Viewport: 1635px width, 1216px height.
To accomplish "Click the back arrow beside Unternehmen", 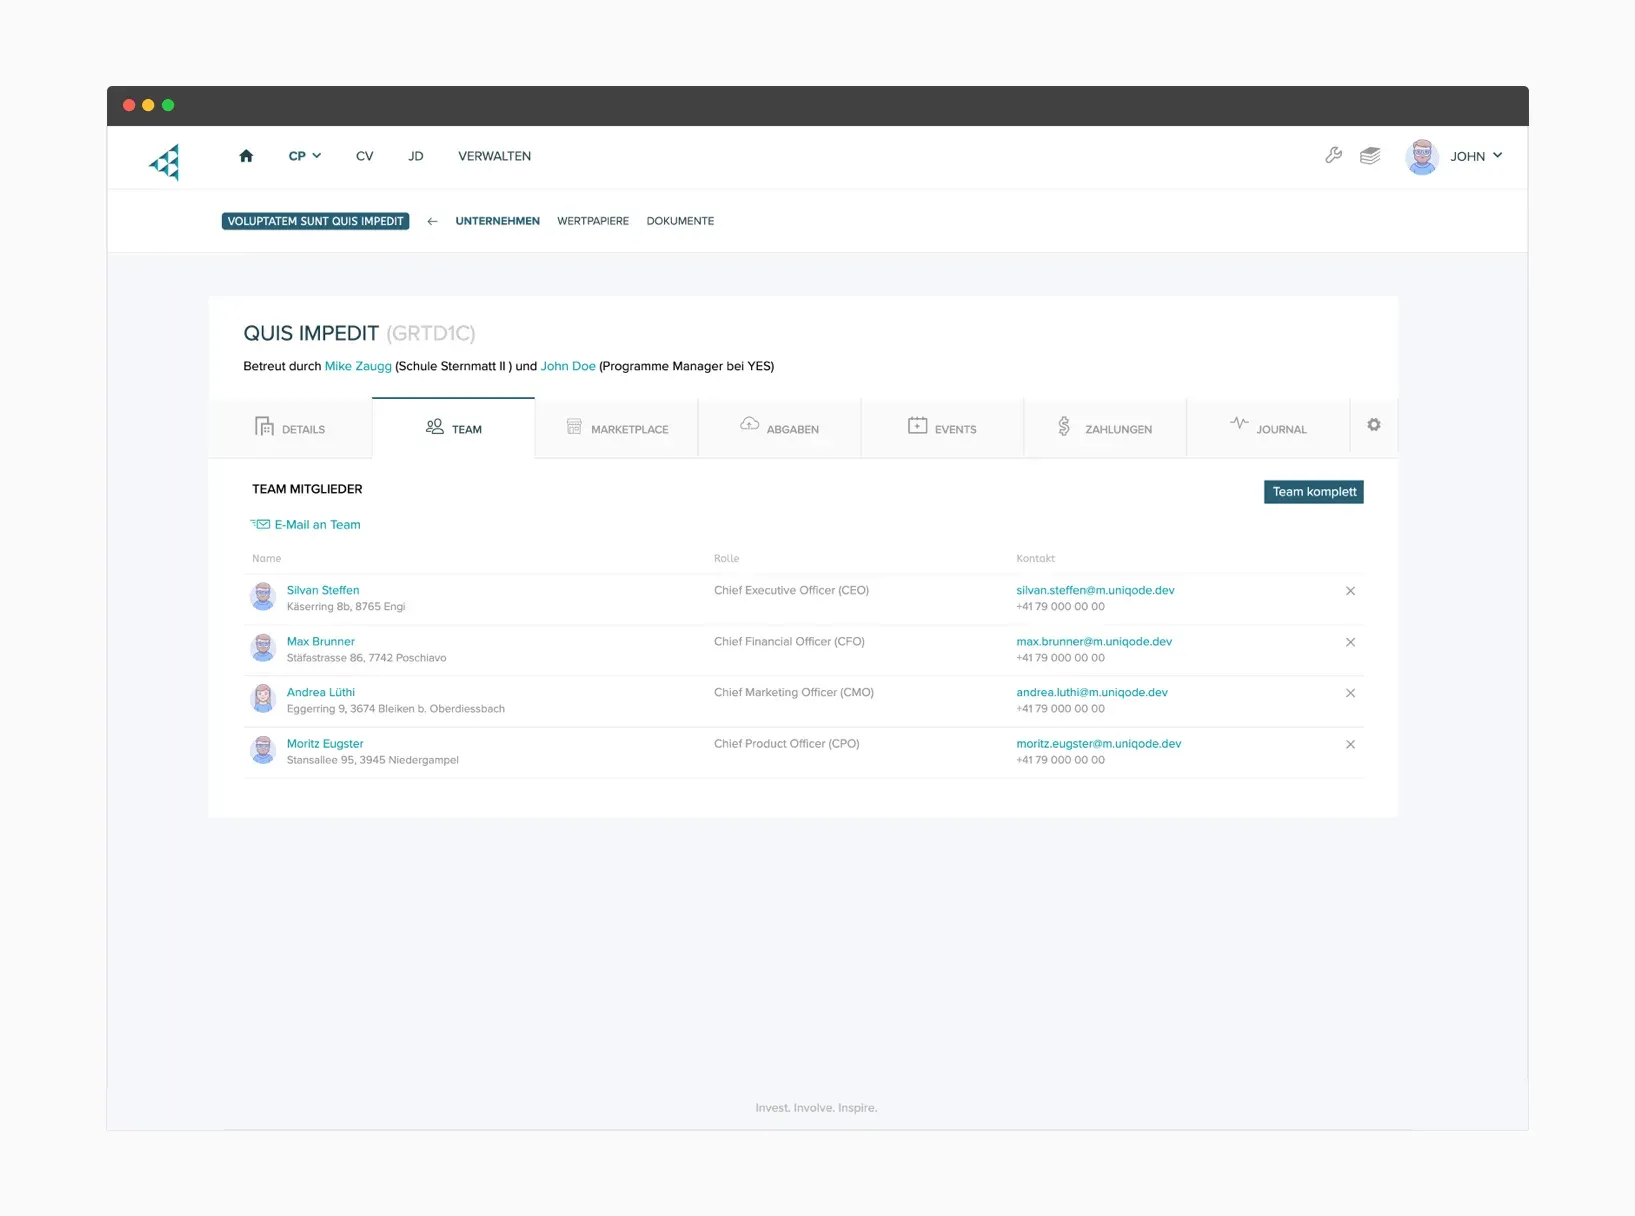I will (x=432, y=221).
